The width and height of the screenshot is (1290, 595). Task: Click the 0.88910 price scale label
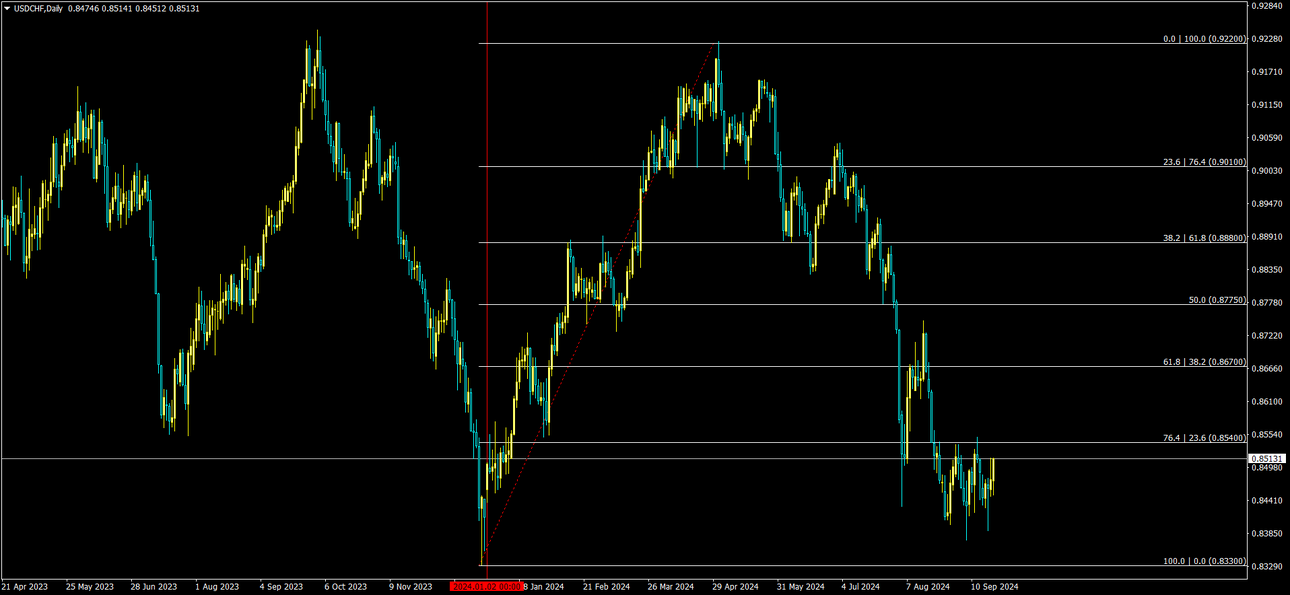point(1266,237)
